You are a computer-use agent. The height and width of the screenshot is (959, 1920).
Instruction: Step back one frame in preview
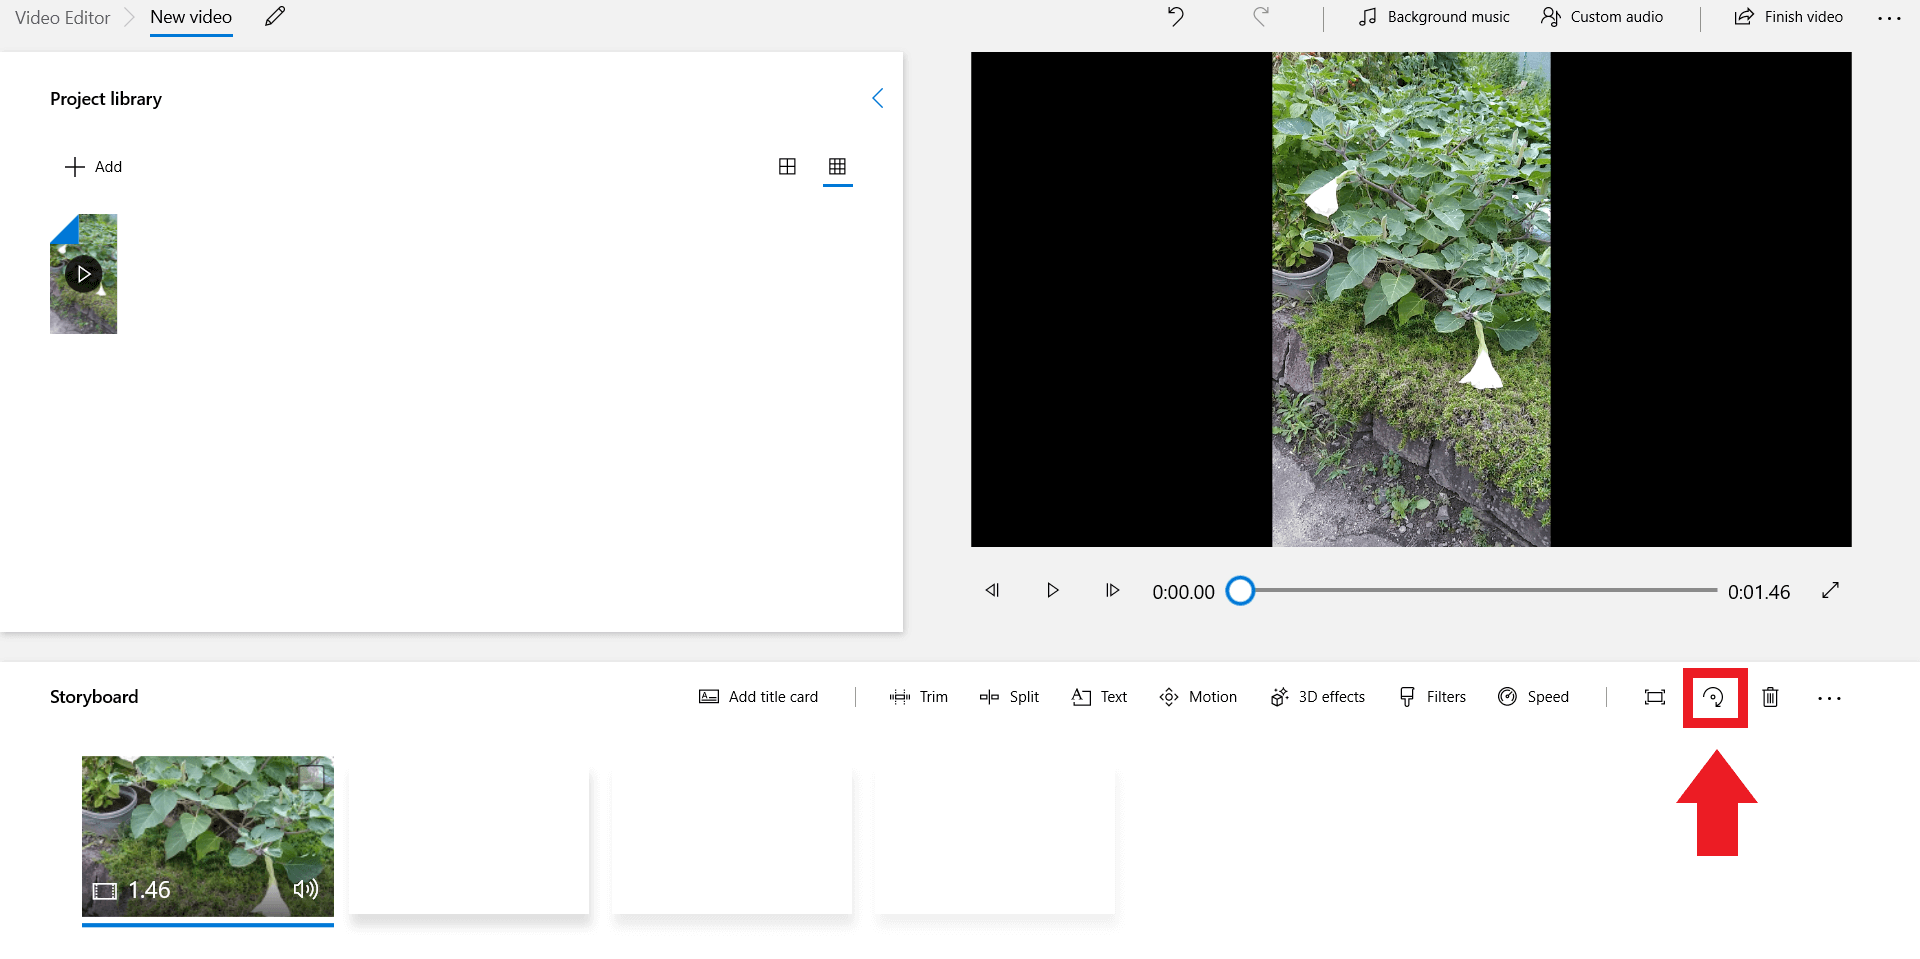tap(992, 591)
